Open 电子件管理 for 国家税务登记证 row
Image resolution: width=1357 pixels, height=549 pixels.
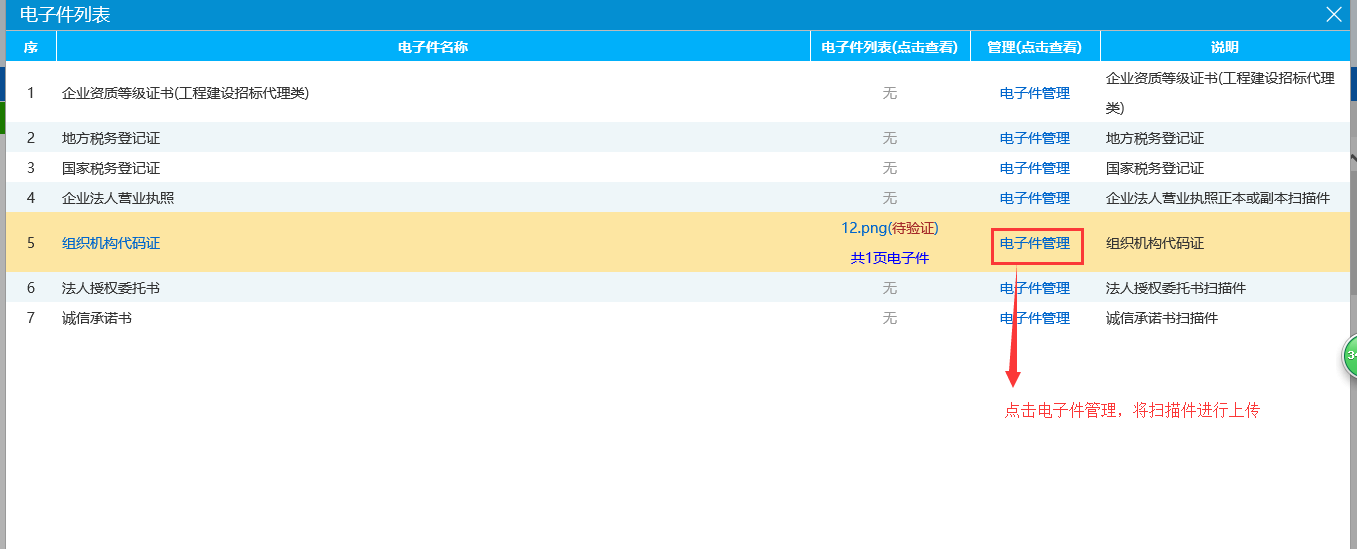pyautogui.click(x=1035, y=168)
